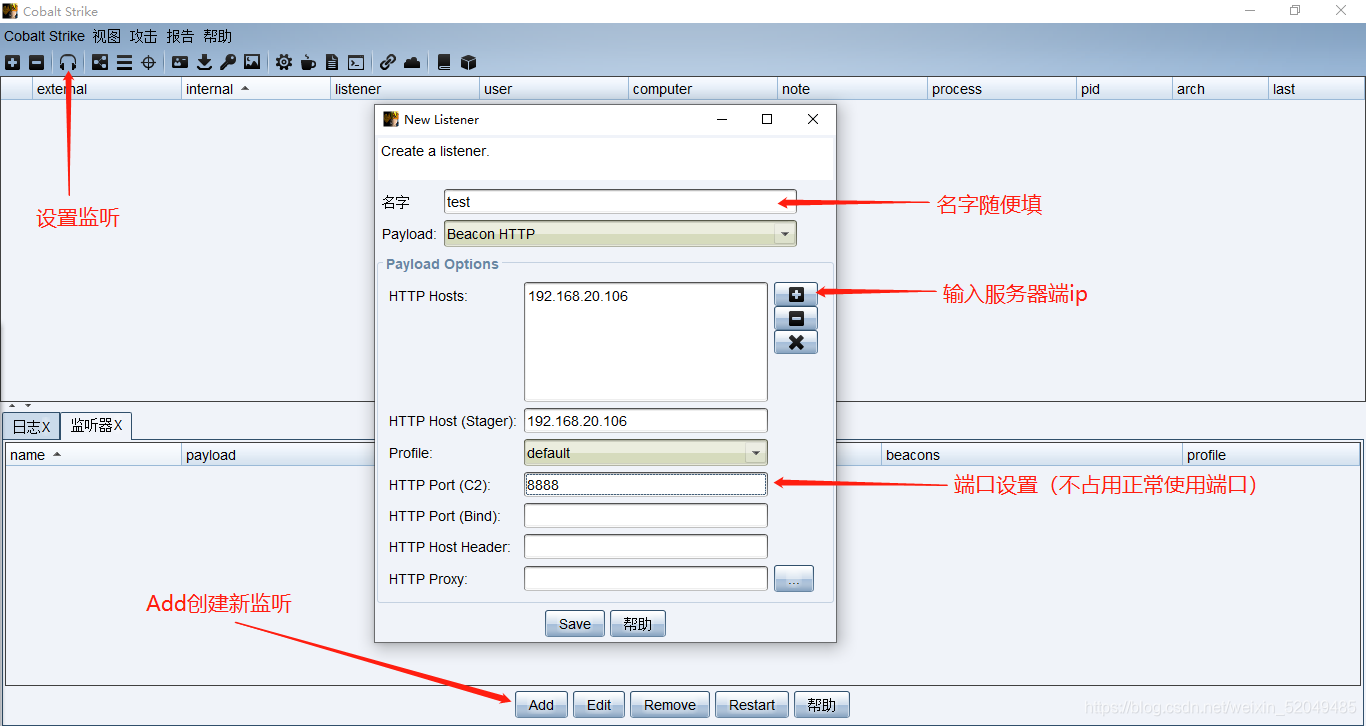Viewport: 1366px width, 726px height.
Task: Open screenshots picture icon
Action: coord(252,62)
